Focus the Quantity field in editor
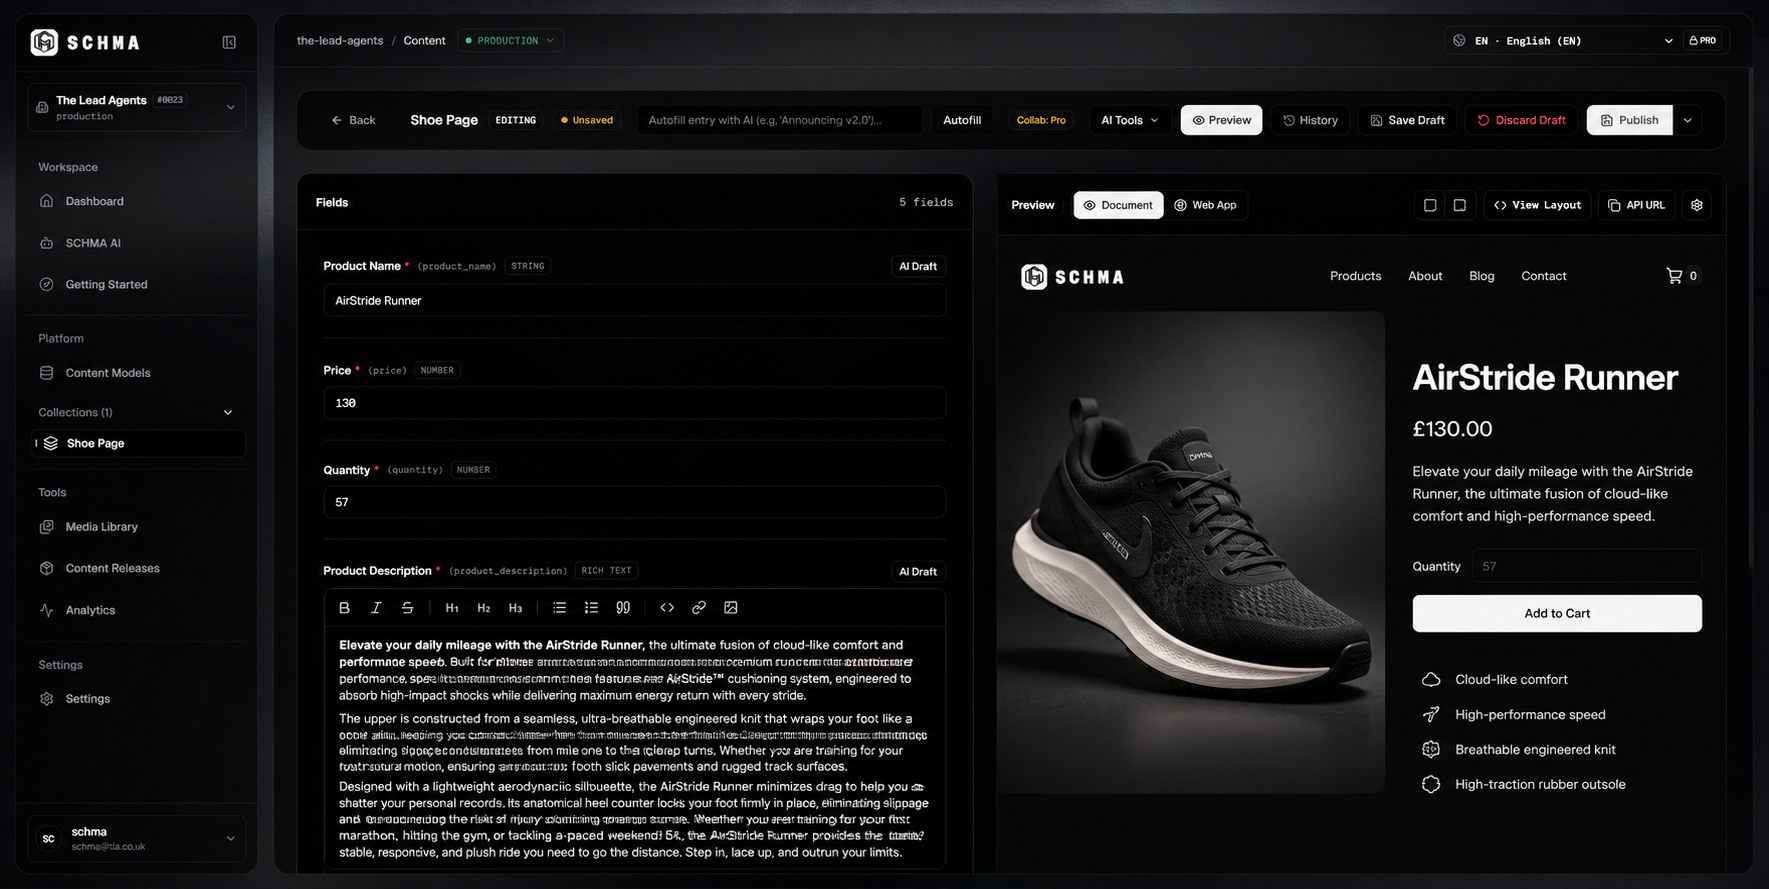The width and height of the screenshot is (1769, 889). 634,502
